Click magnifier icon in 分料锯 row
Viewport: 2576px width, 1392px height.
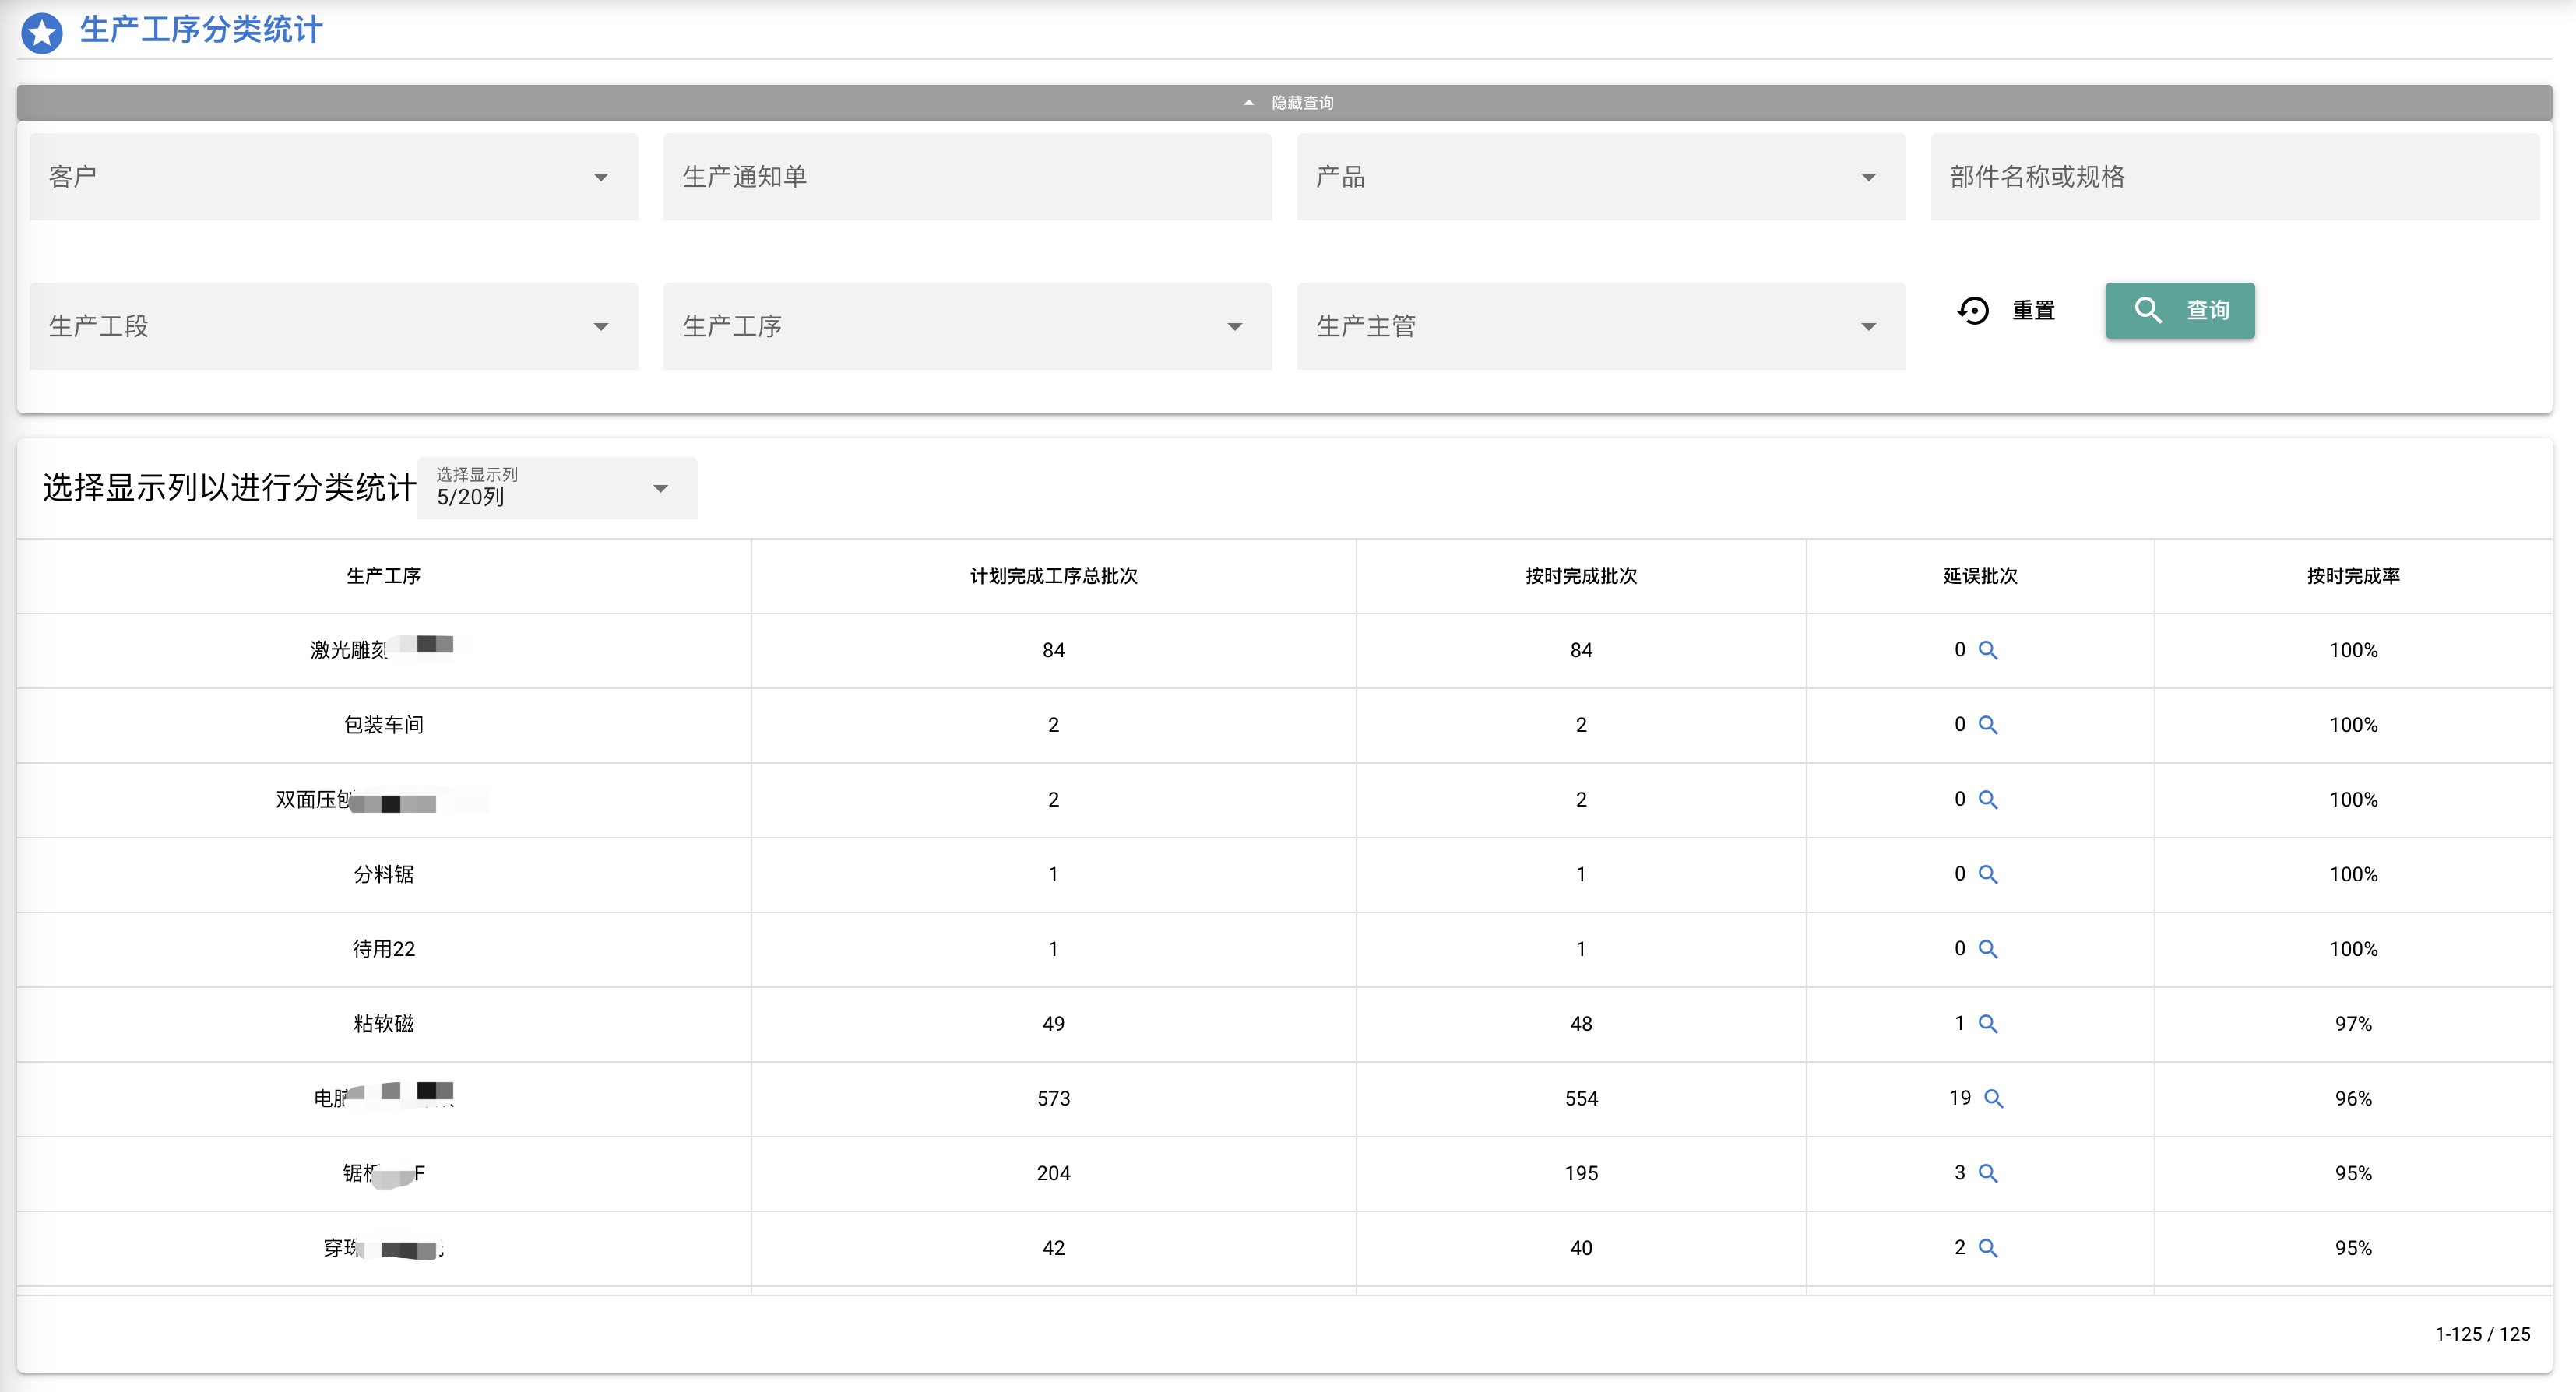pos(1988,874)
